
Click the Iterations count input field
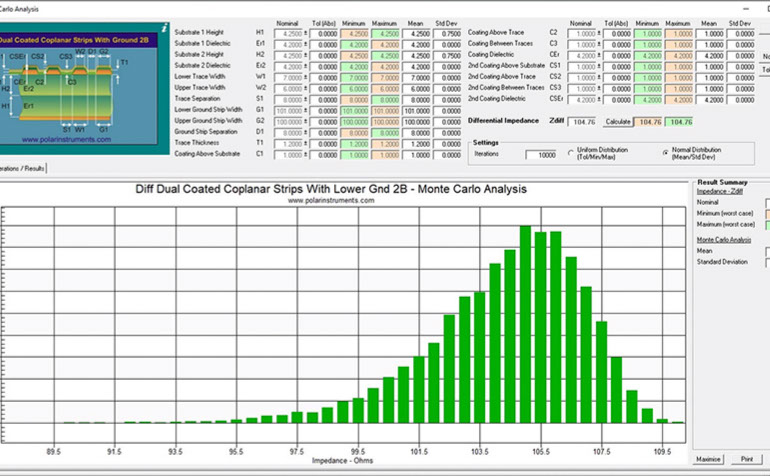(539, 155)
